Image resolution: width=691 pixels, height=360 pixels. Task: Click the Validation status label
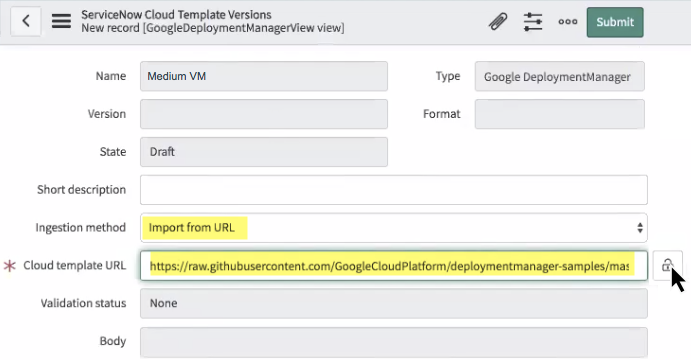pyautogui.click(x=83, y=303)
